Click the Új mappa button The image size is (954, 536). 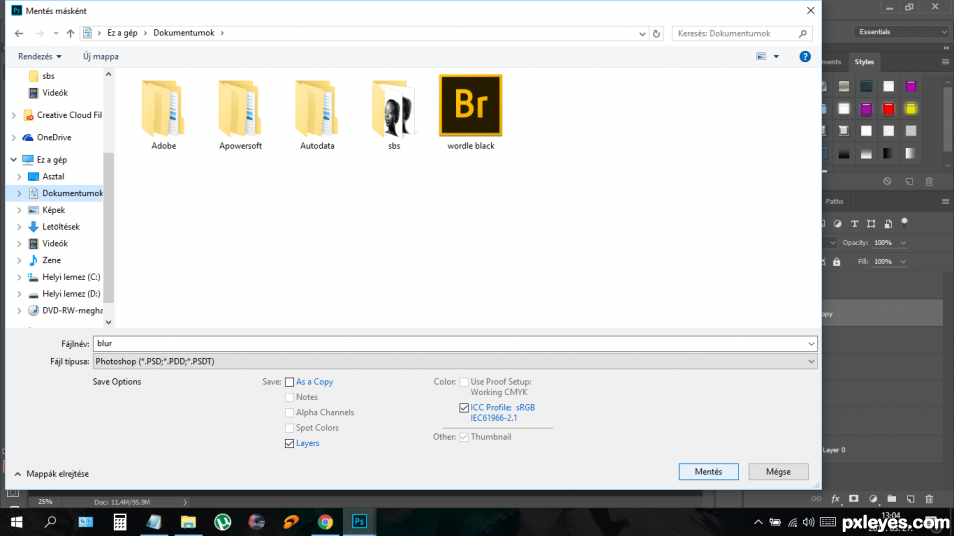click(101, 57)
